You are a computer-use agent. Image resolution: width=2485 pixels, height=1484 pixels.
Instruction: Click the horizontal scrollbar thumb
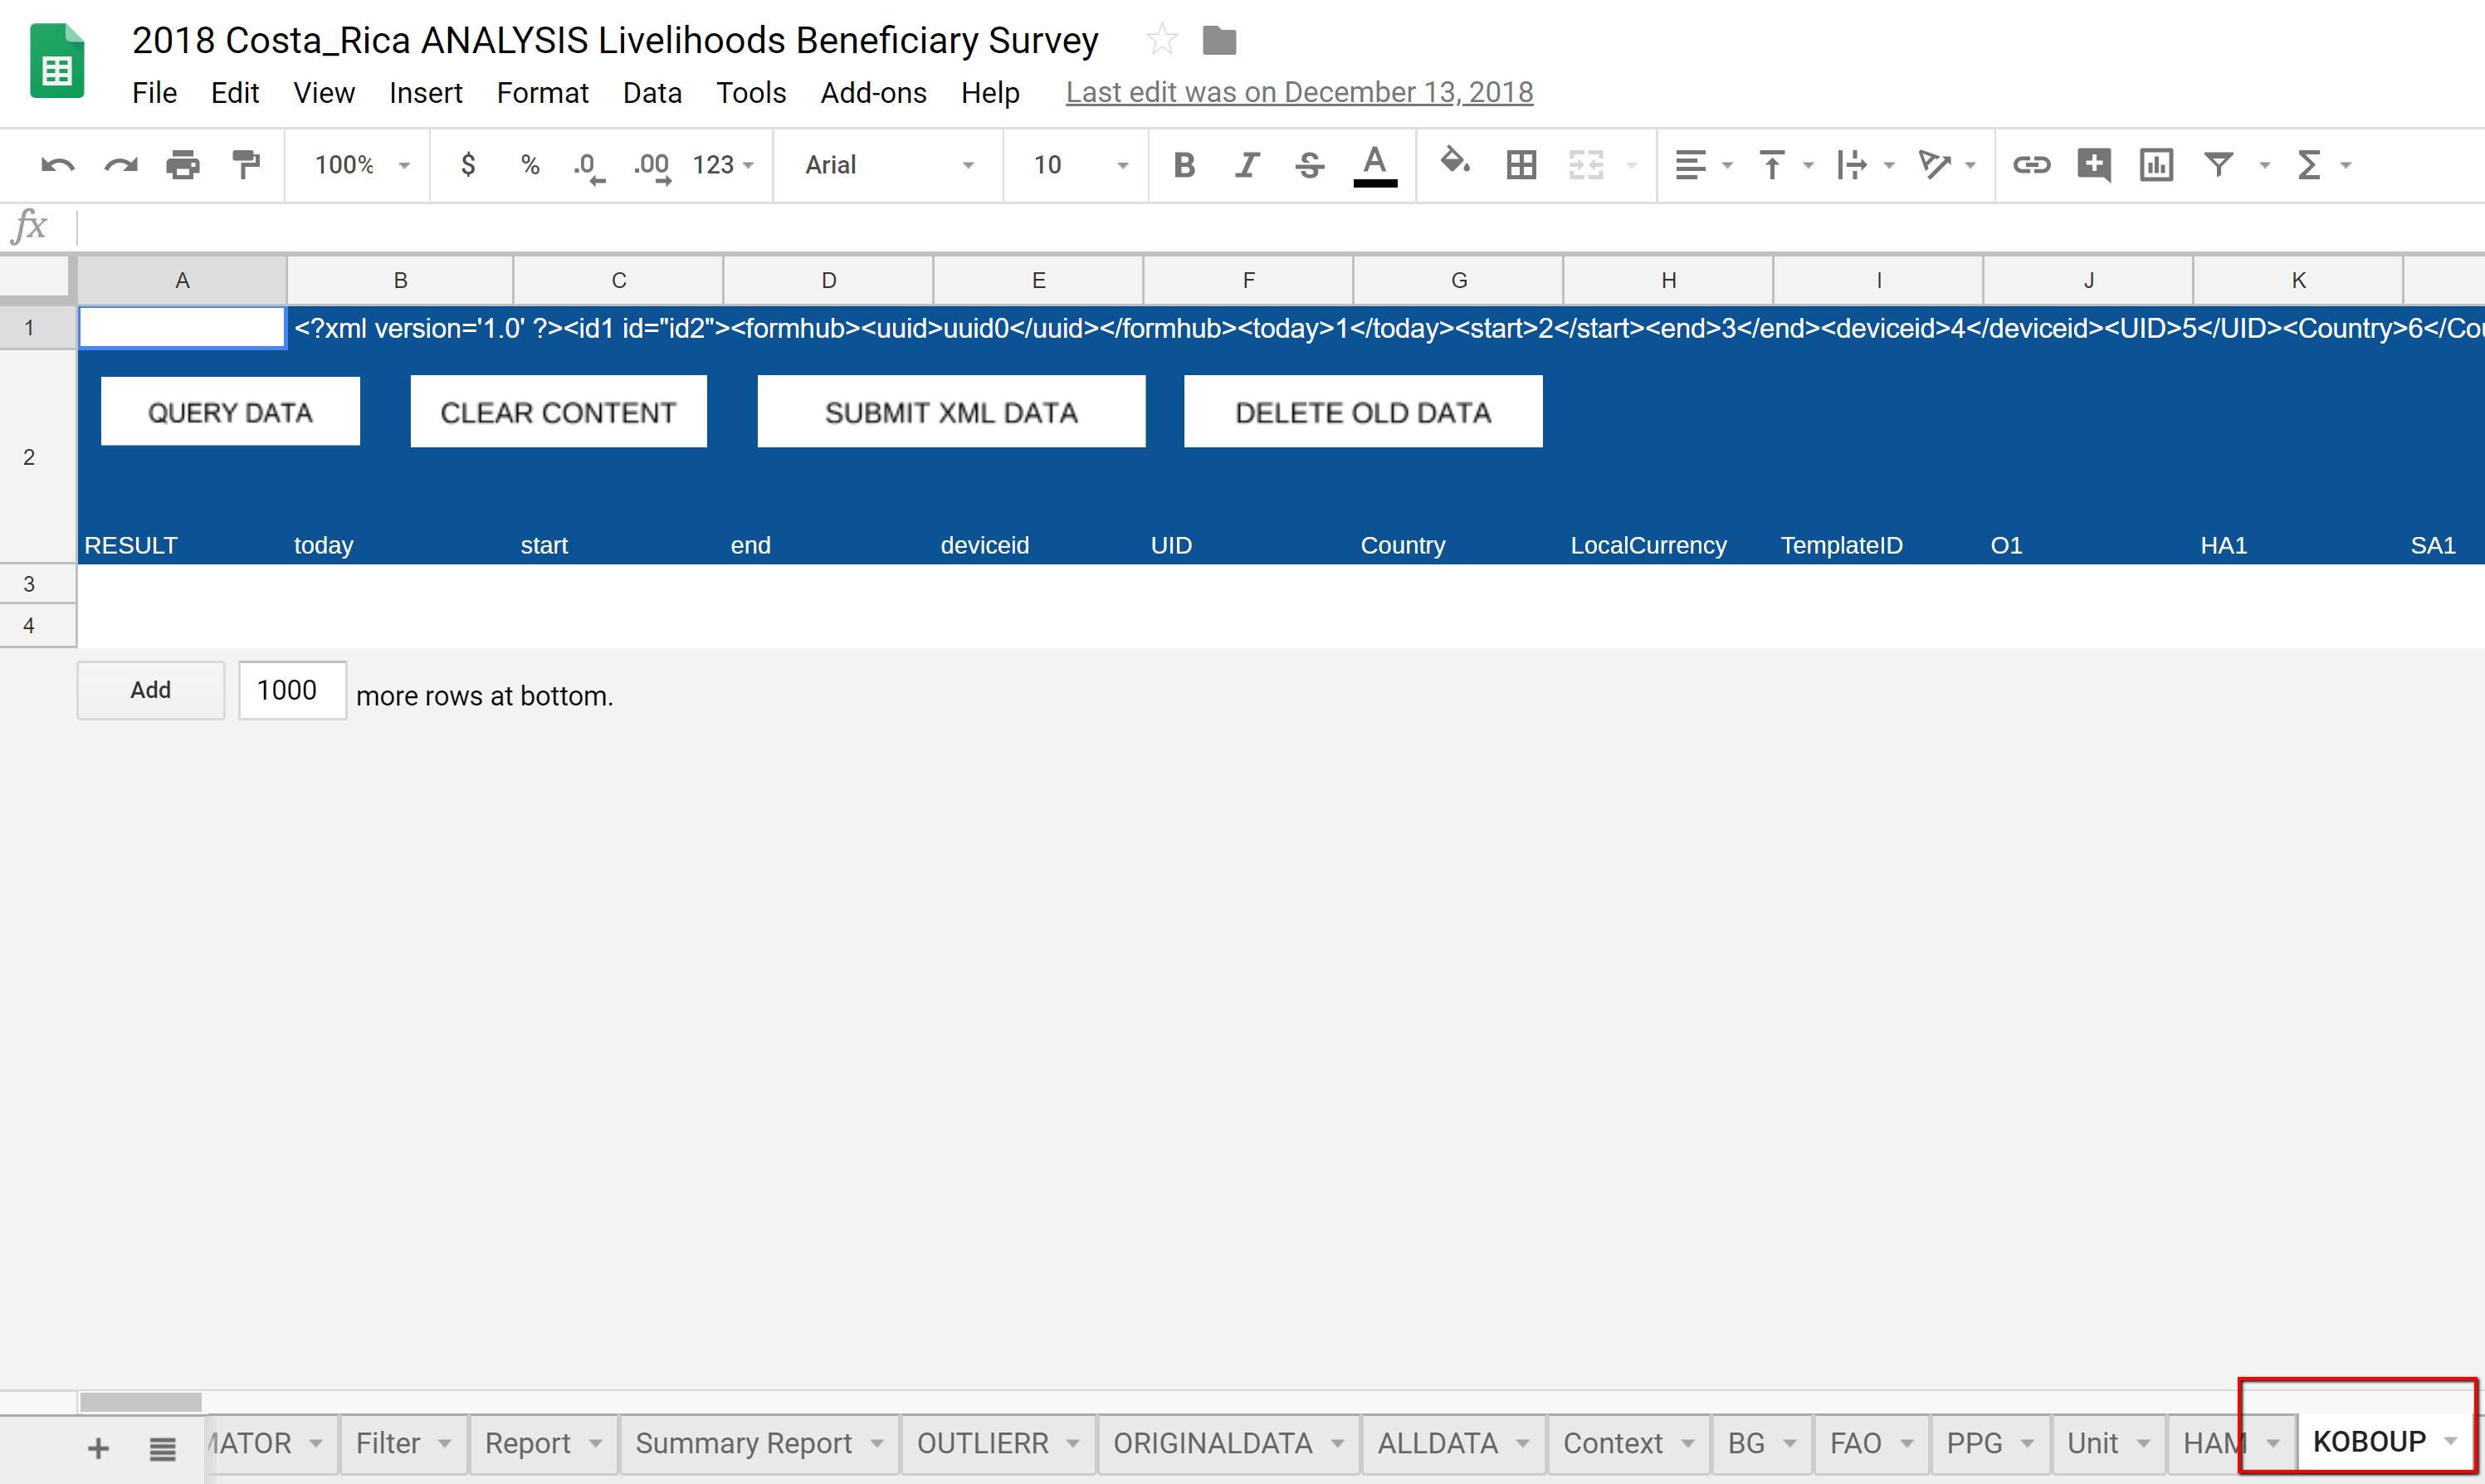click(x=140, y=1402)
